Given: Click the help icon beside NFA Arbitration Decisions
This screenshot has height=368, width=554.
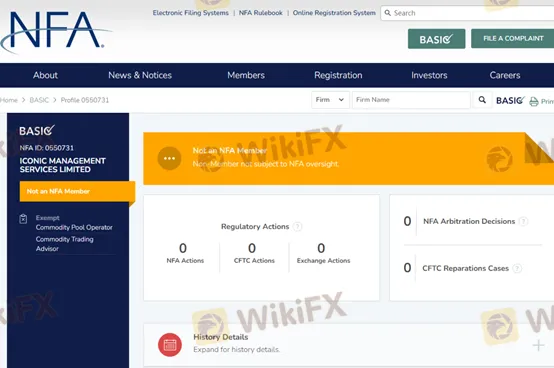Looking at the screenshot, I should [524, 221].
